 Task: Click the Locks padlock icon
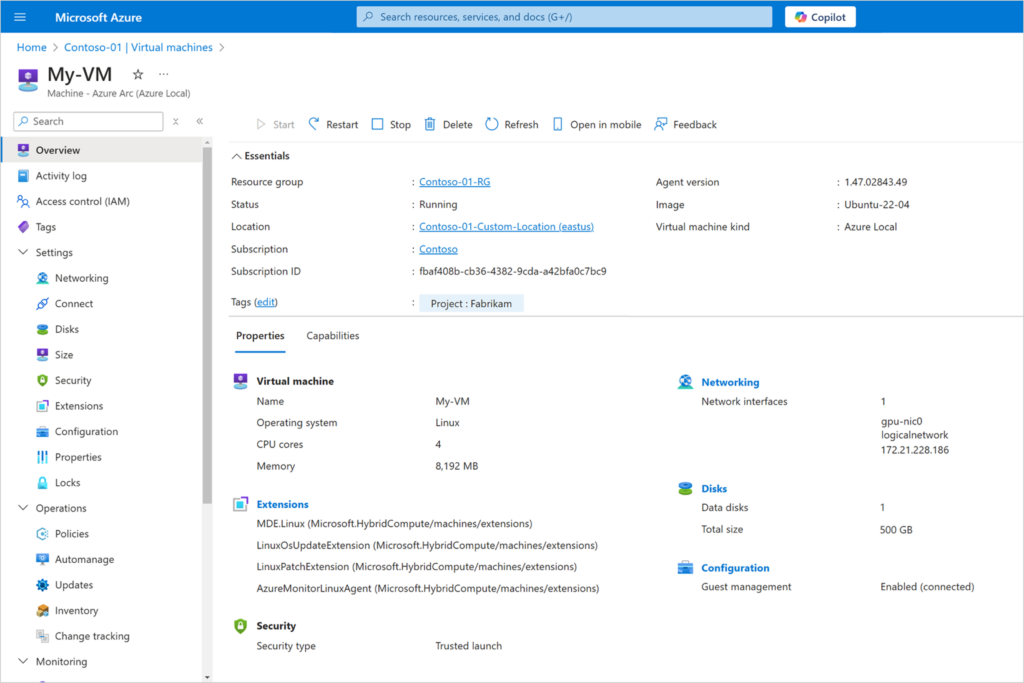(42, 483)
